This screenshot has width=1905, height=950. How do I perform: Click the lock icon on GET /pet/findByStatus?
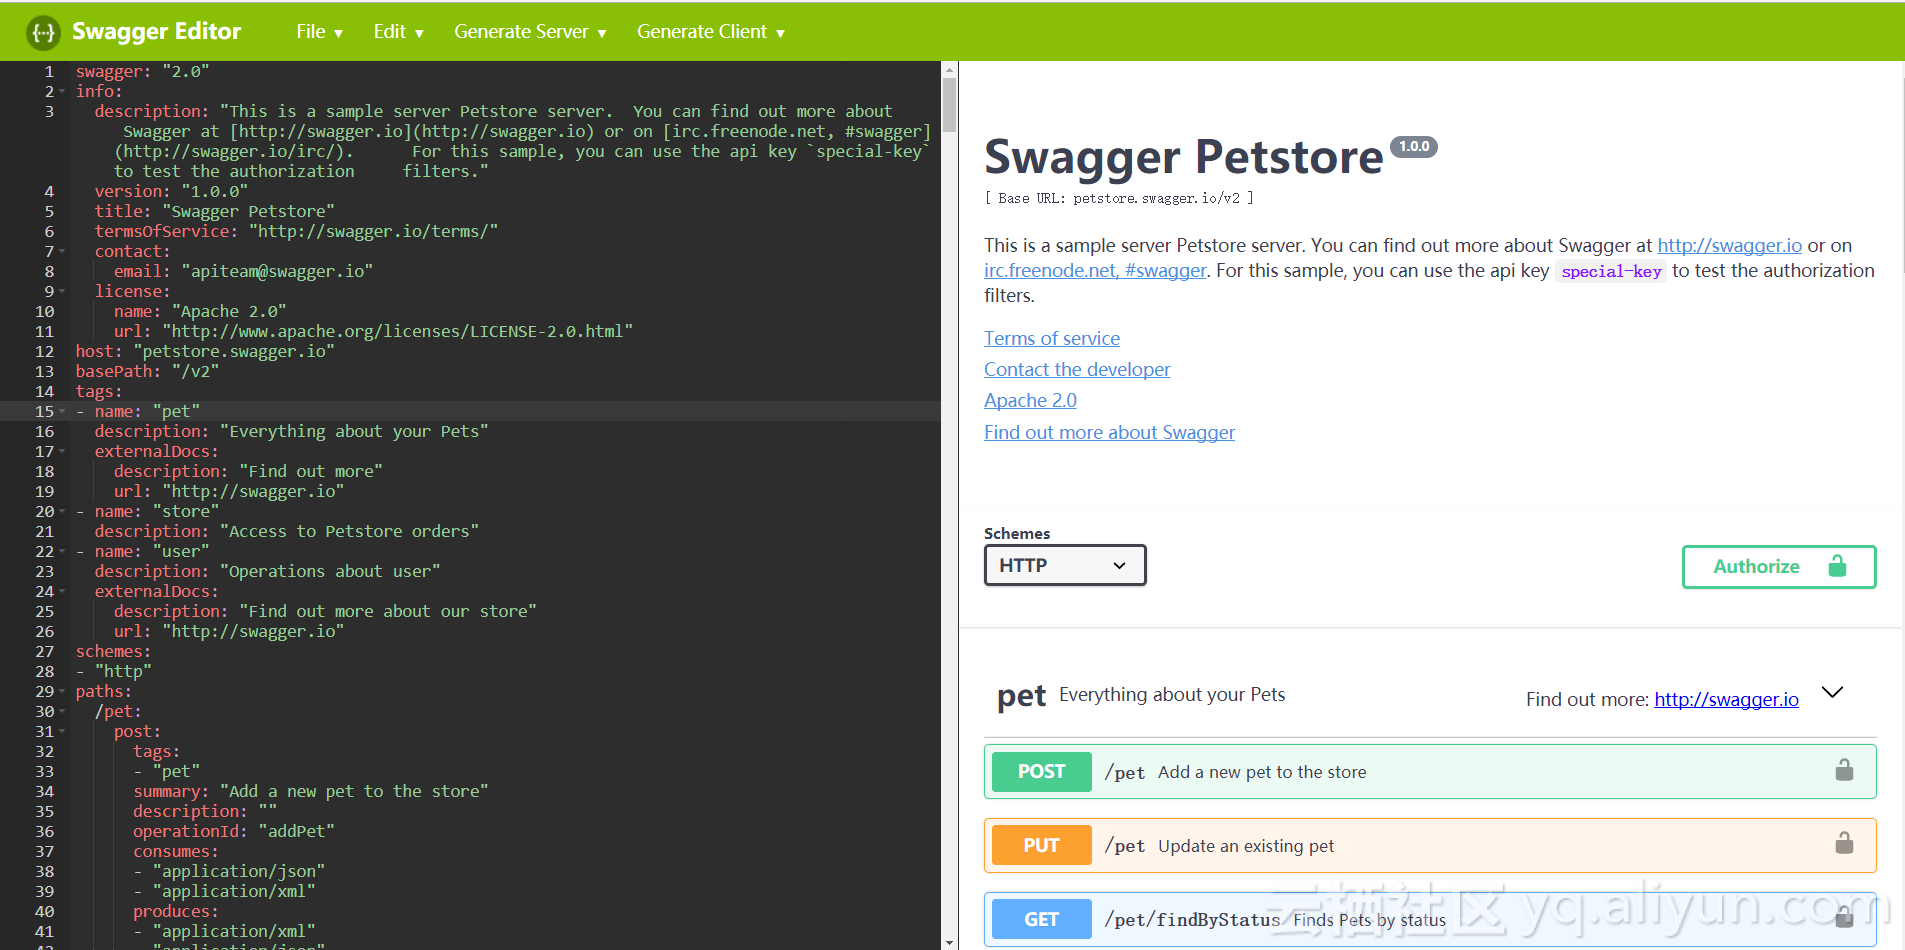pos(1844,916)
